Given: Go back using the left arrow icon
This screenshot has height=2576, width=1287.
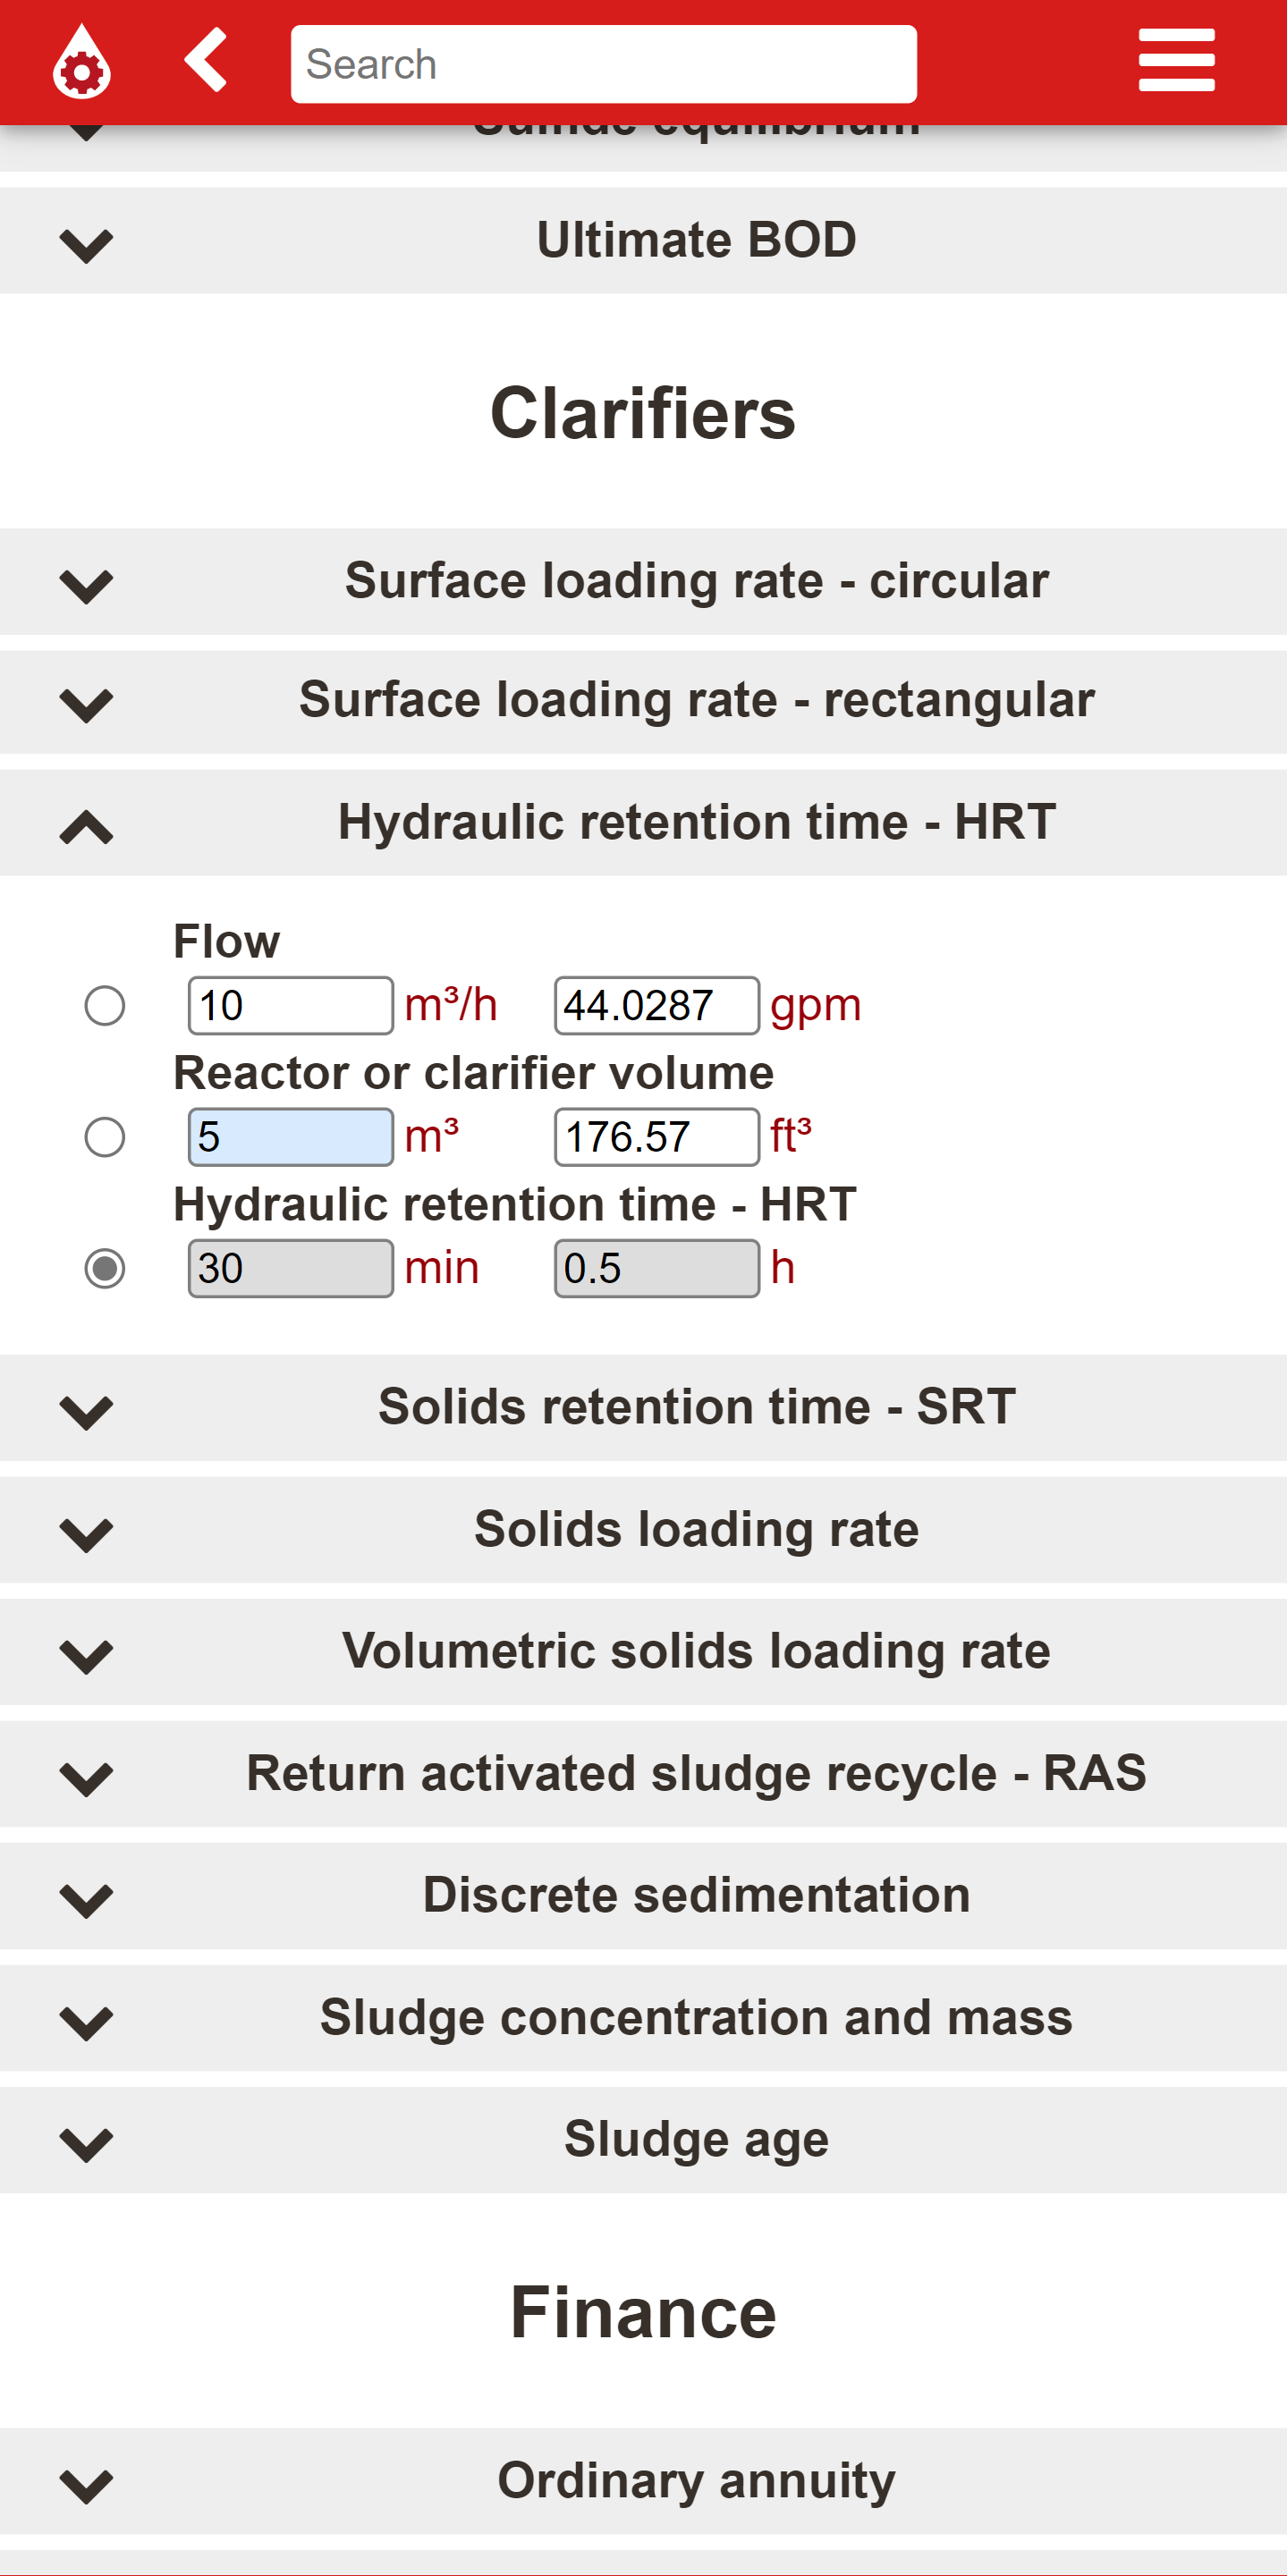Looking at the screenshot, I should 206,60.
